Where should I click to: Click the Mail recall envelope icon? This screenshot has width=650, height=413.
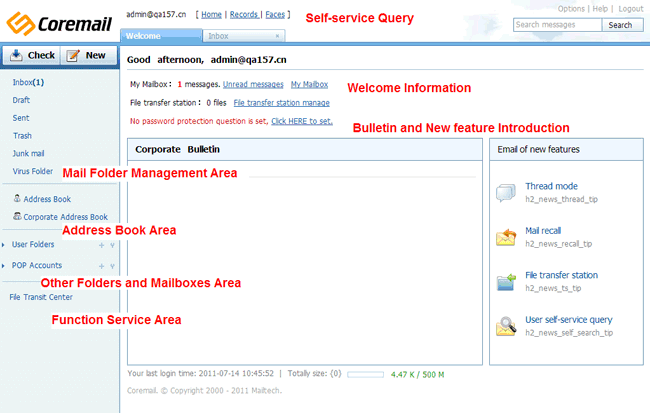[x=506, y=237]
